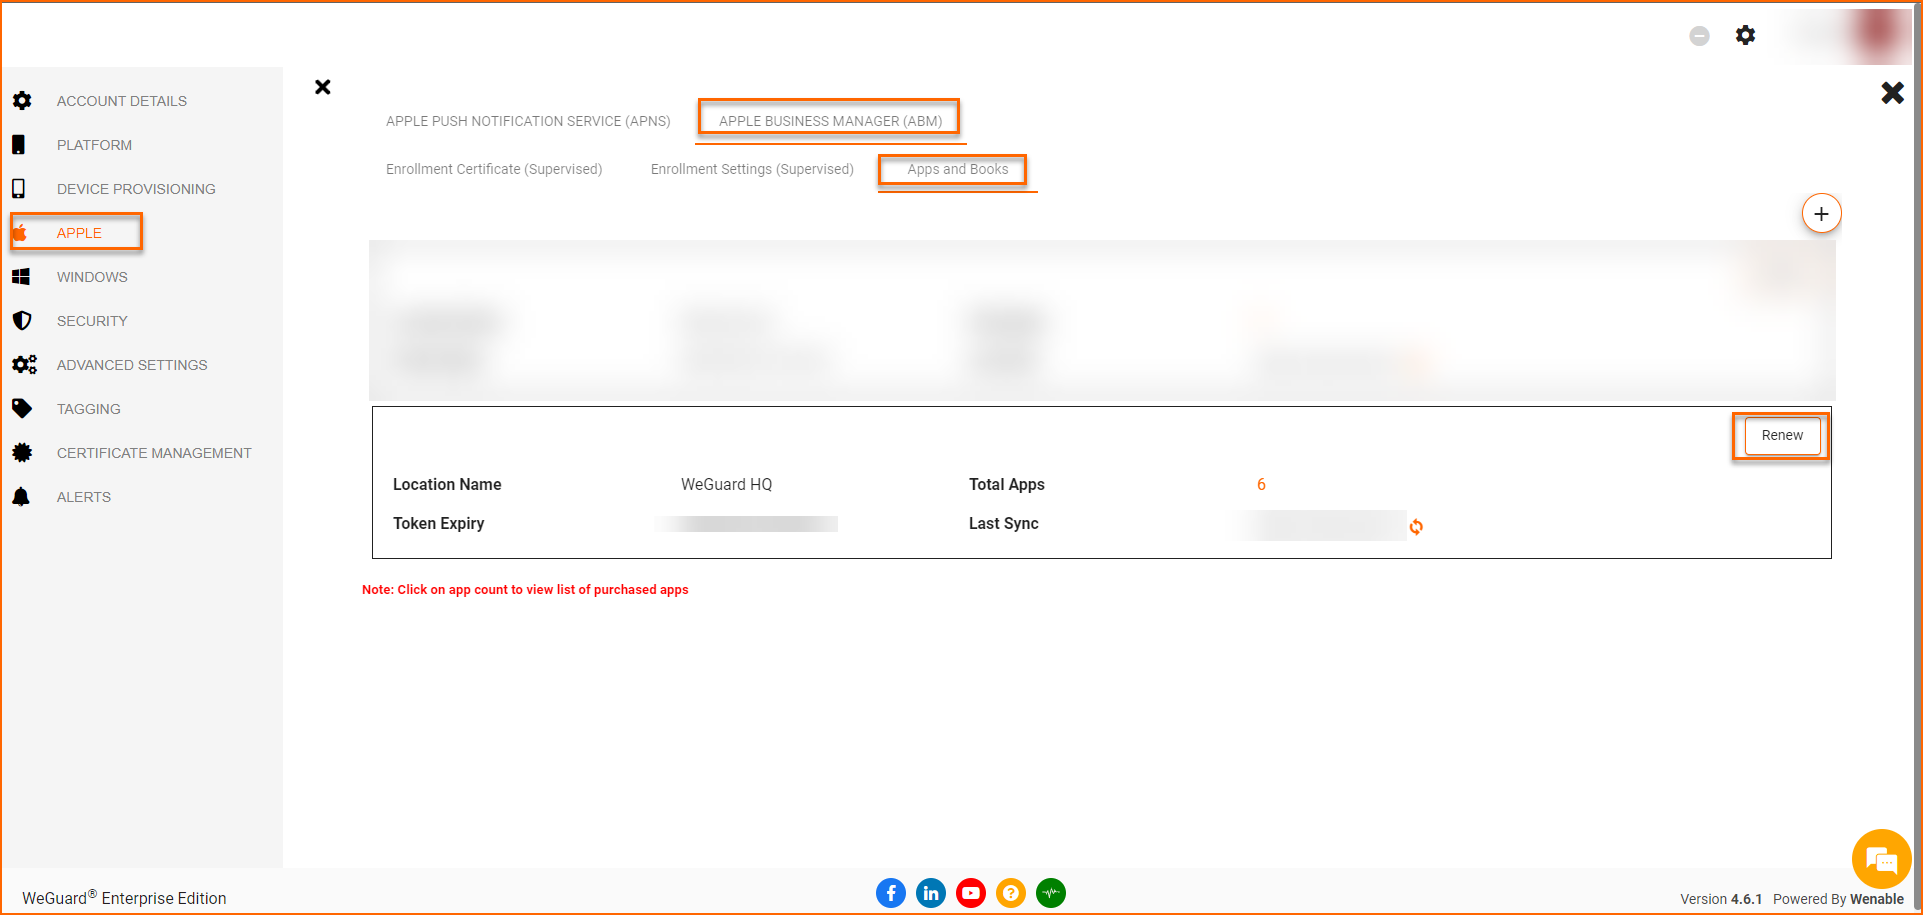Click green status pulse icon in footer
Screen dimensions: 1923x915
(1051, 893)
